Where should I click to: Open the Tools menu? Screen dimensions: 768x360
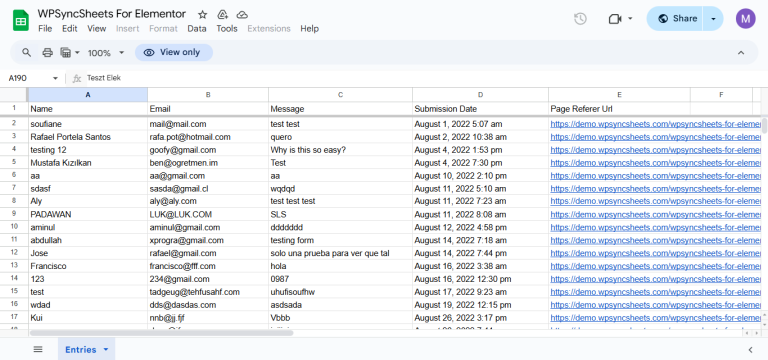point(227,28)
